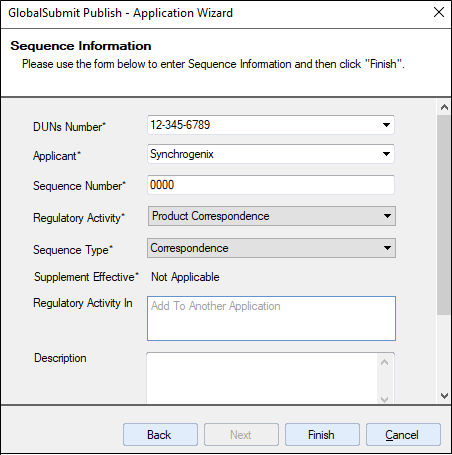Click the 'Regulatory Activity*' label

79,218
